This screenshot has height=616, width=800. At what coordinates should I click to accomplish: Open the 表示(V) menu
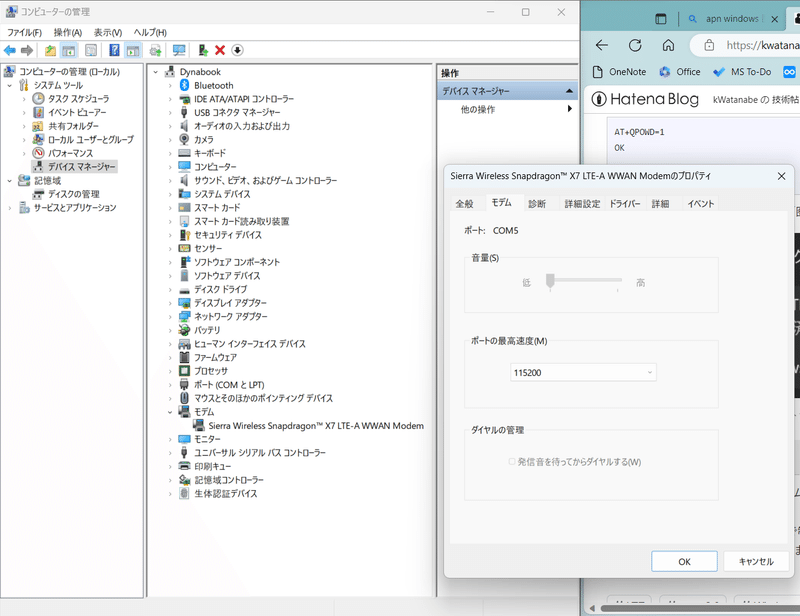pos(108,32)
